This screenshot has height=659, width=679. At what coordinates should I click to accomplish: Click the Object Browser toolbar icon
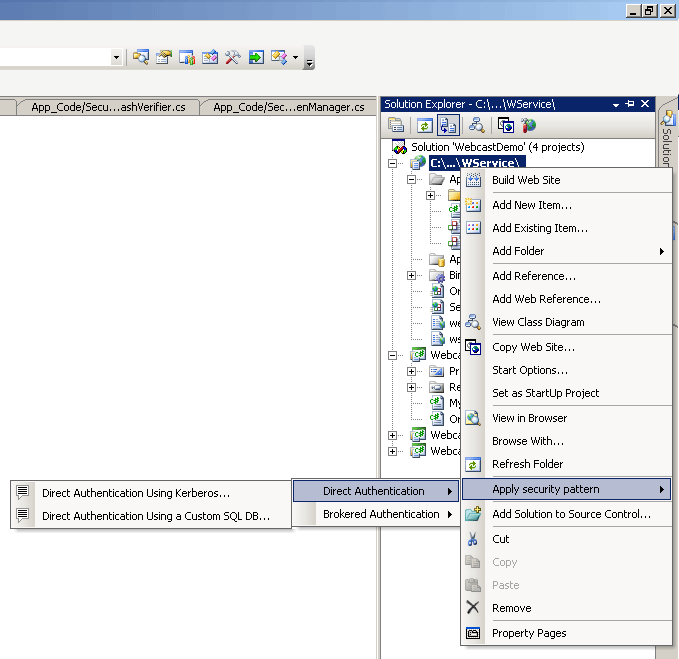(x=187, y=57)
